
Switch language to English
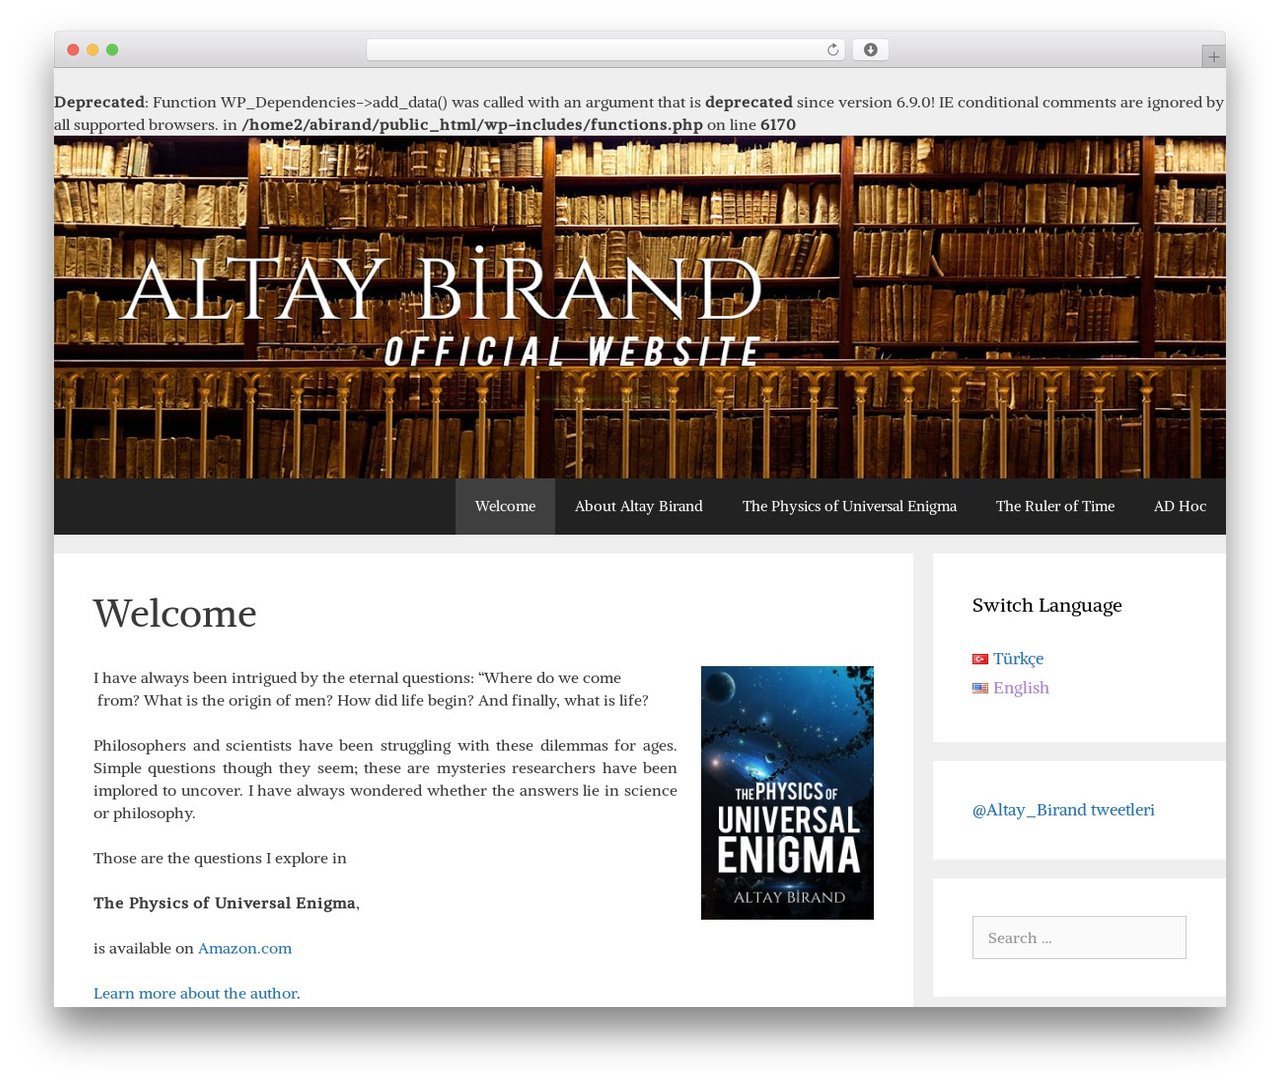[1021, 688]
